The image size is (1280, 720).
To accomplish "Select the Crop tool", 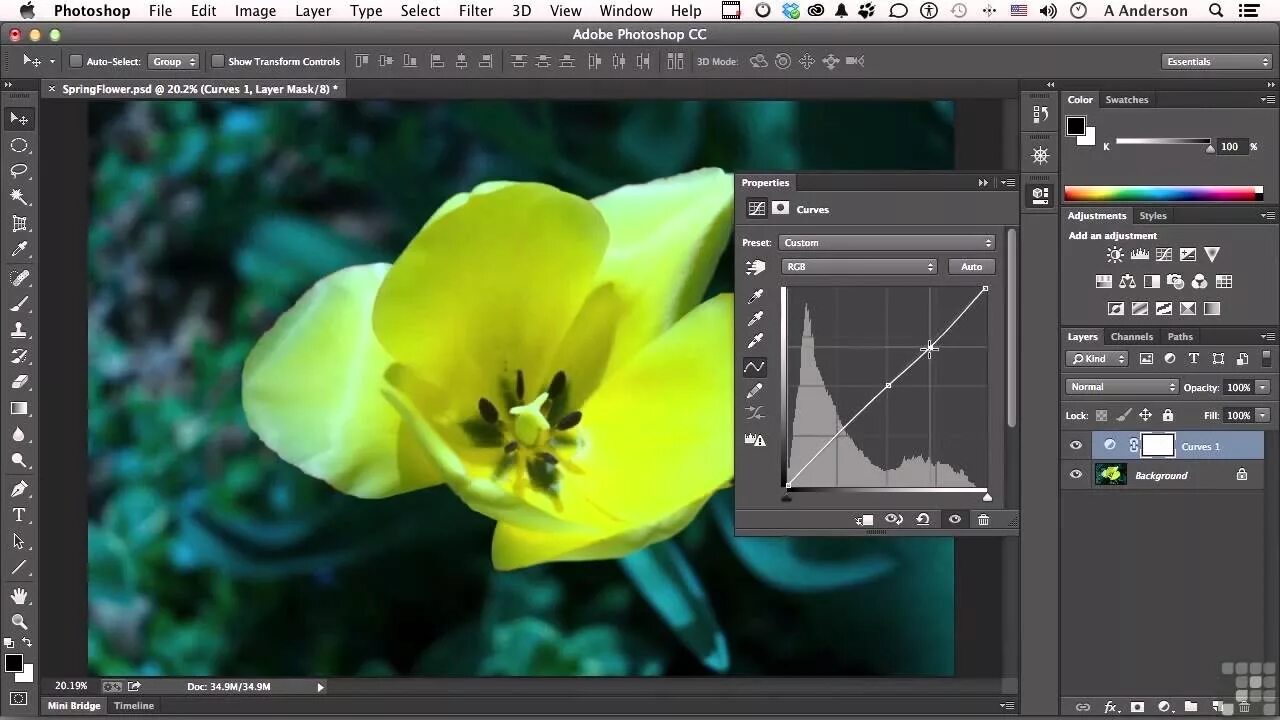I will (19, 224).
